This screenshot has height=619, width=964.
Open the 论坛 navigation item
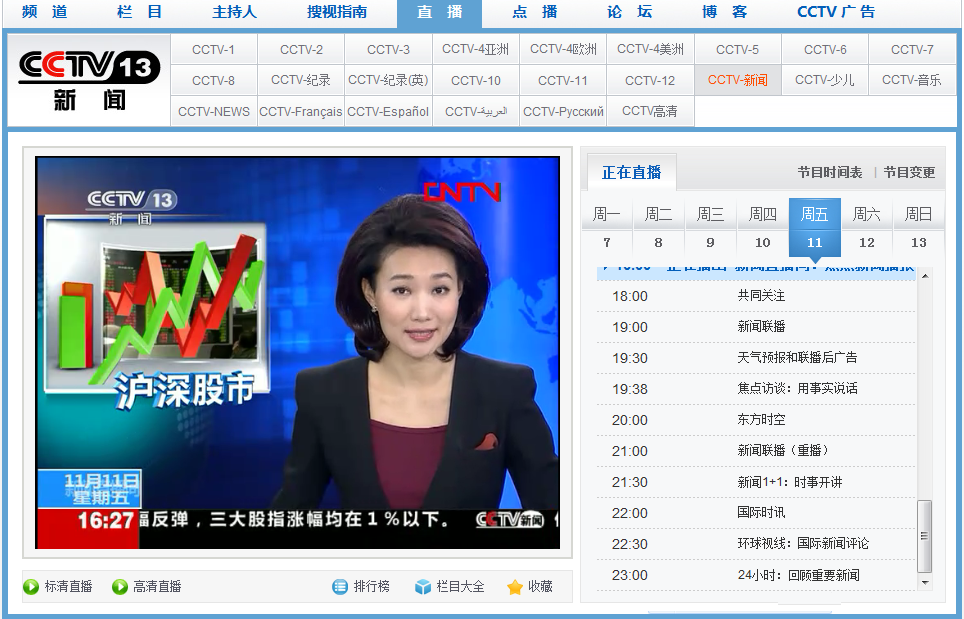tap(630, 12)
